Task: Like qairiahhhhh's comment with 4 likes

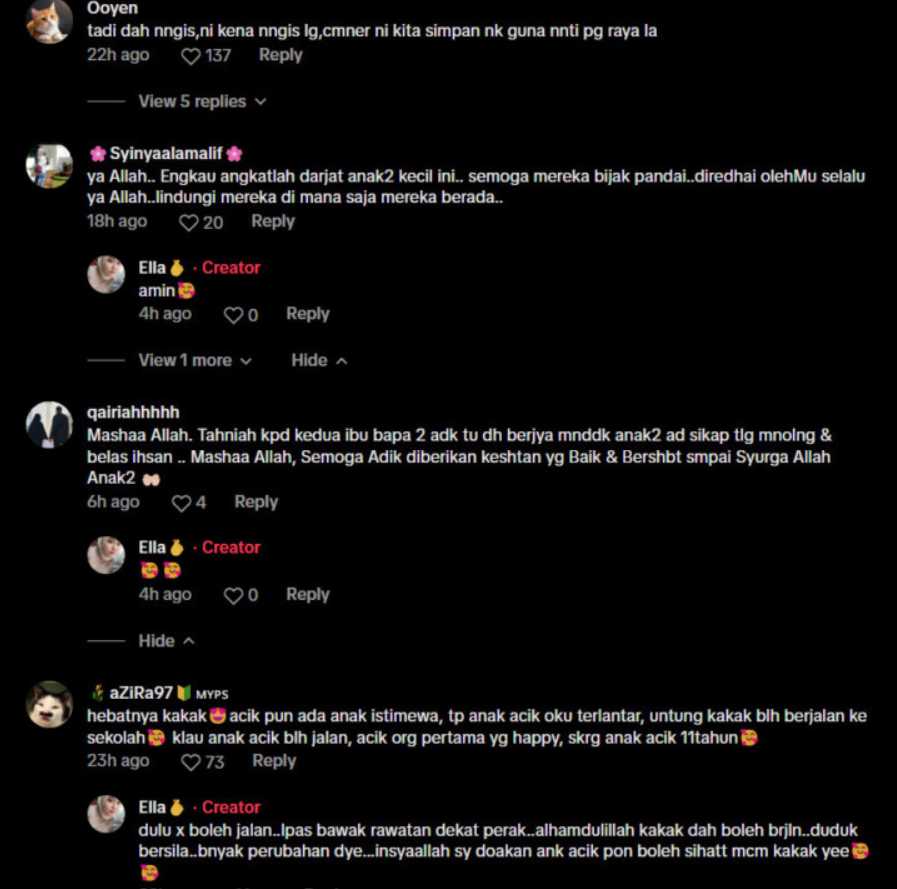Action: click(x=182, y=503)
